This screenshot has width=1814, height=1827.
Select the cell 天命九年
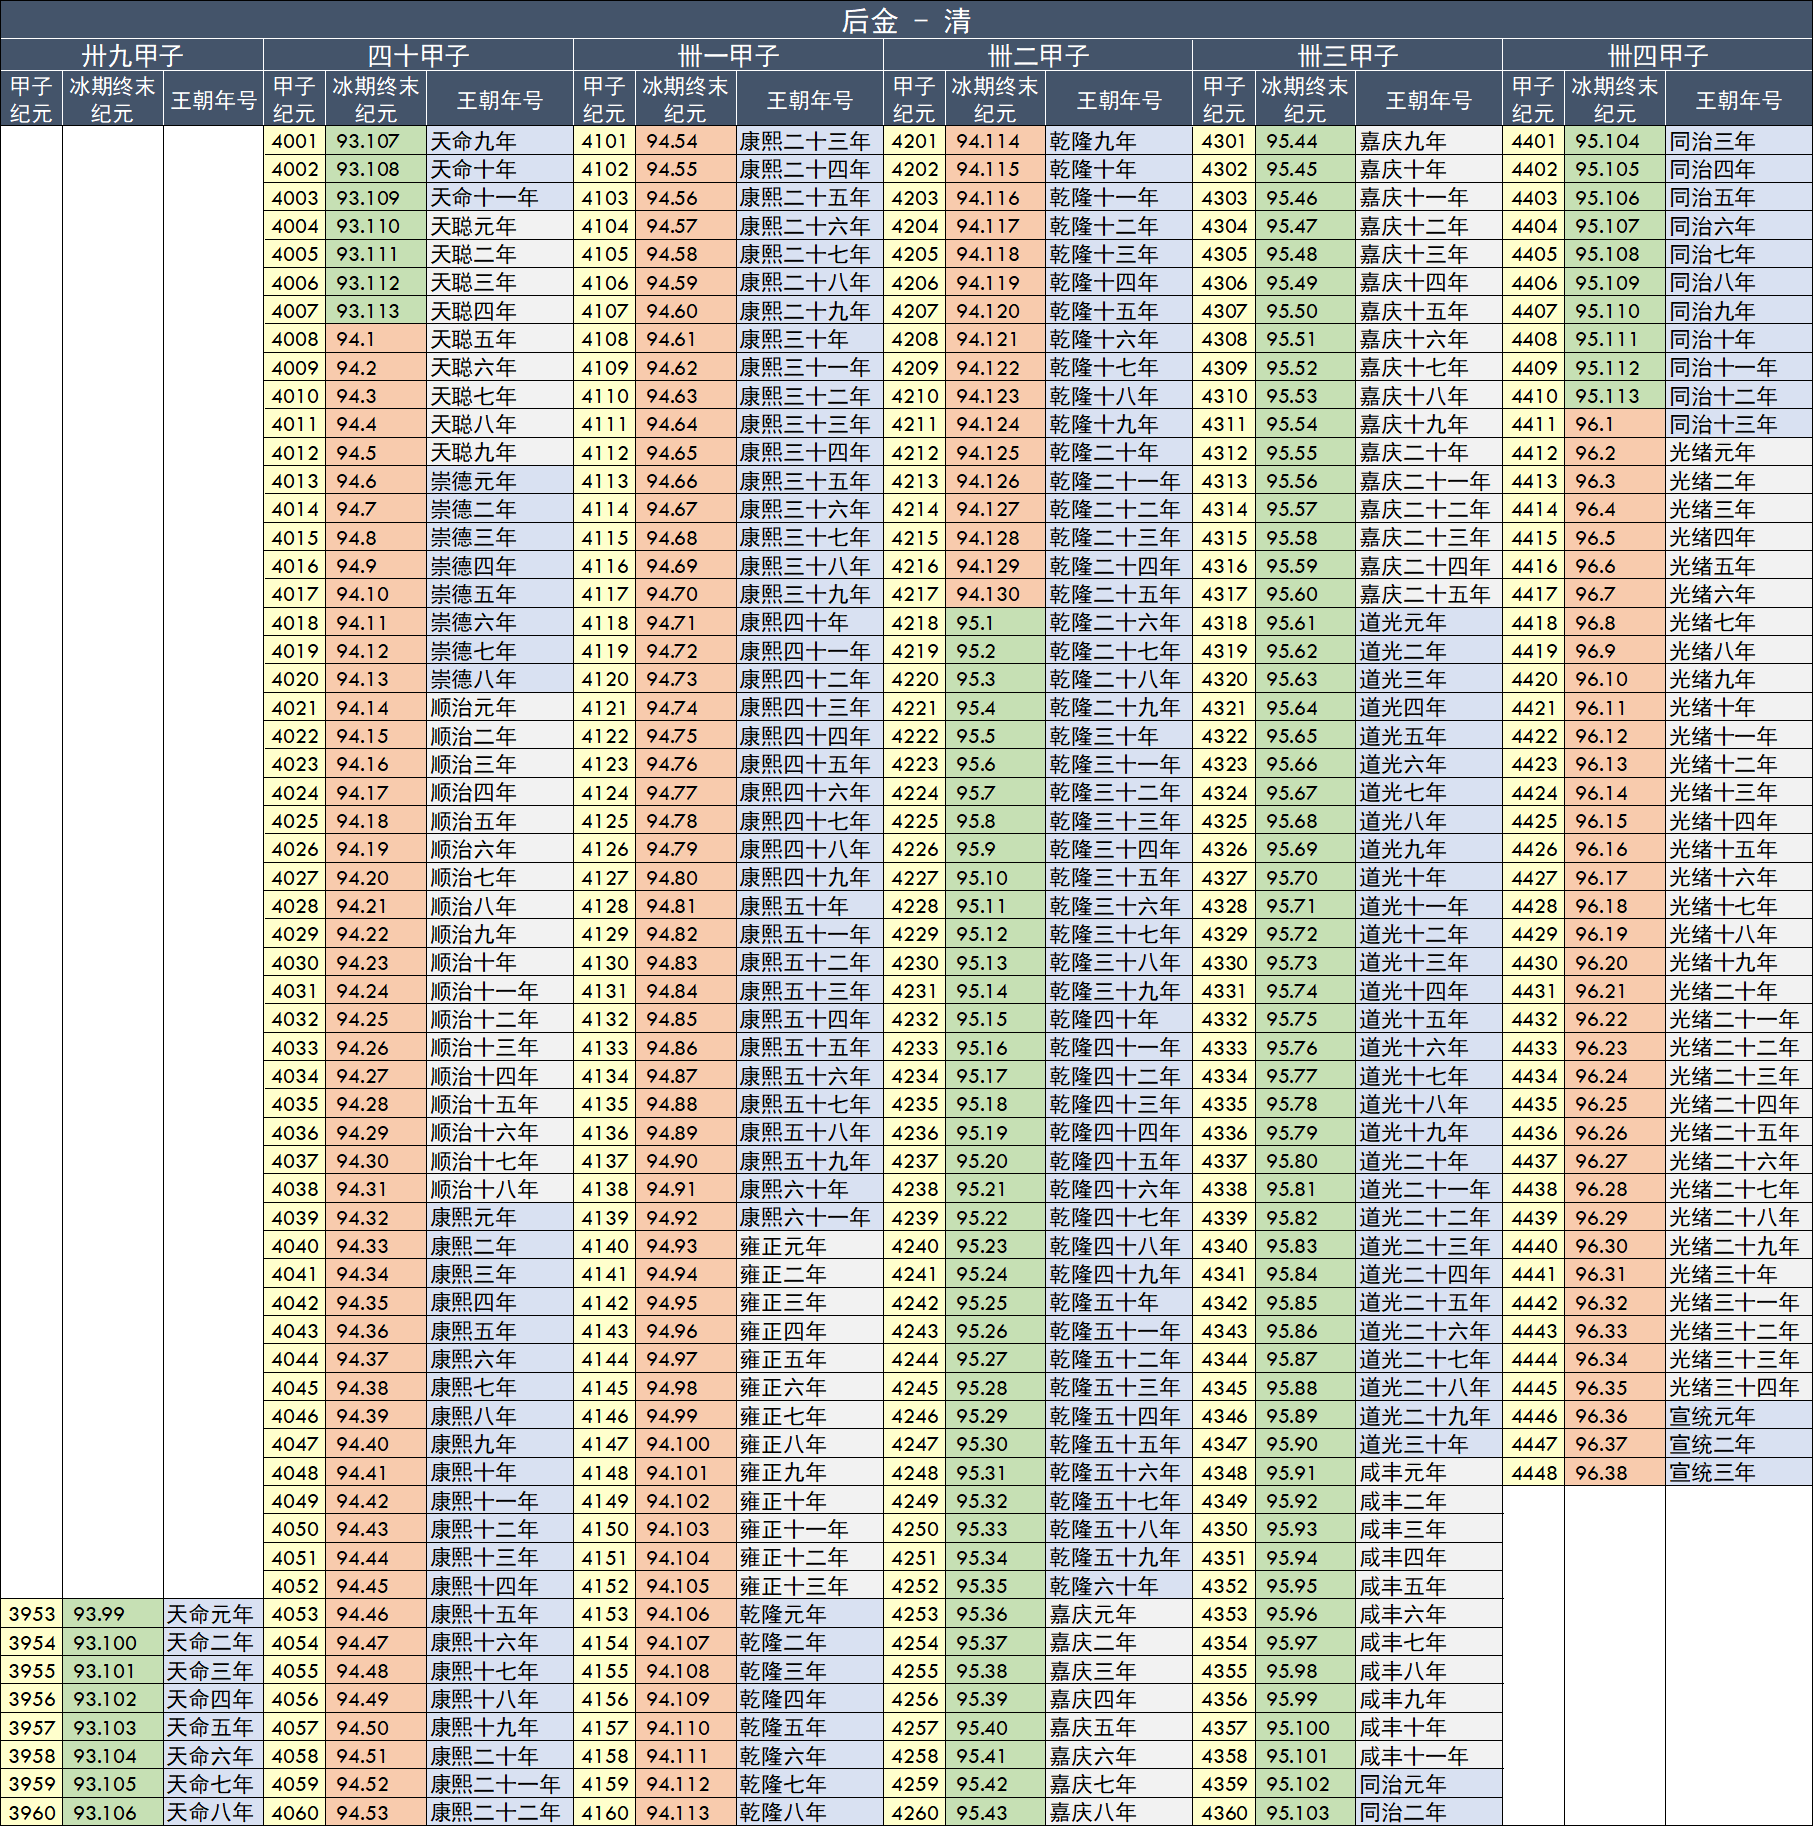click(500, 141)
